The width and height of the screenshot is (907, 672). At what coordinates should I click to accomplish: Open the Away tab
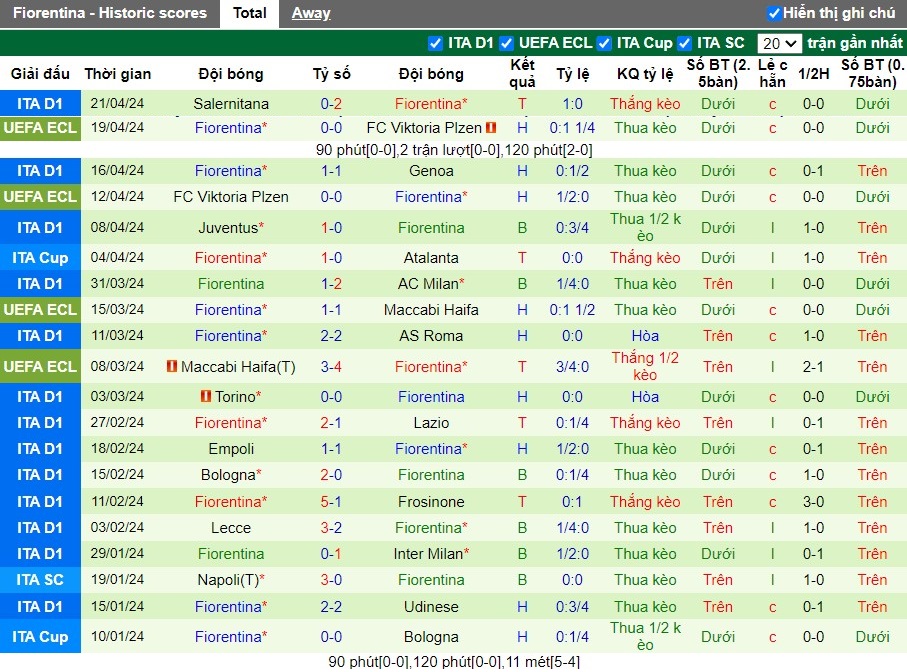[311, 13]
